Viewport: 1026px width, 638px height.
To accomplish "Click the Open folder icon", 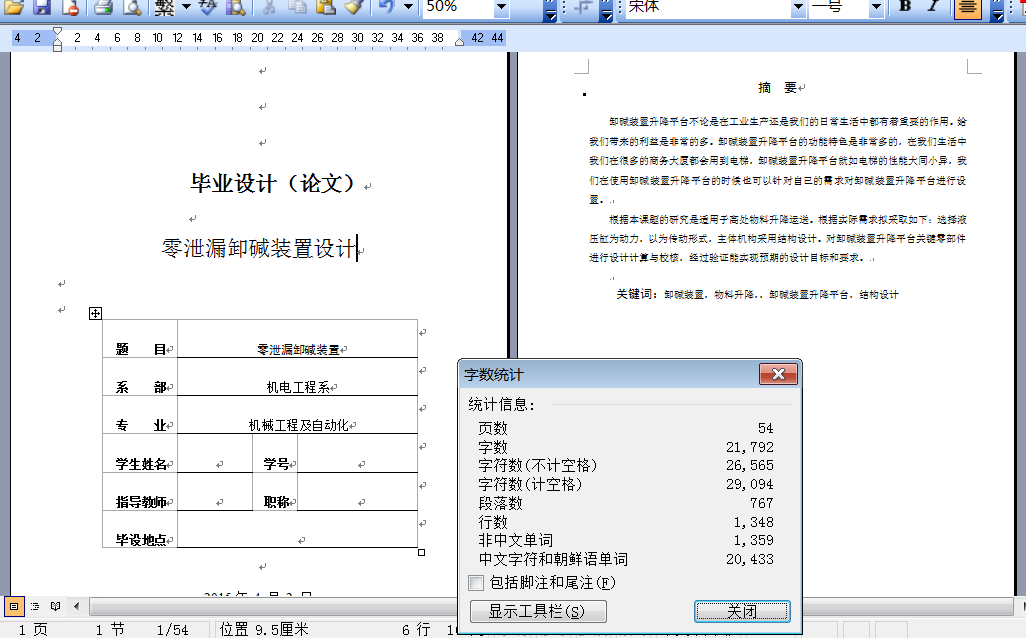I will click(x=14, y=7).
